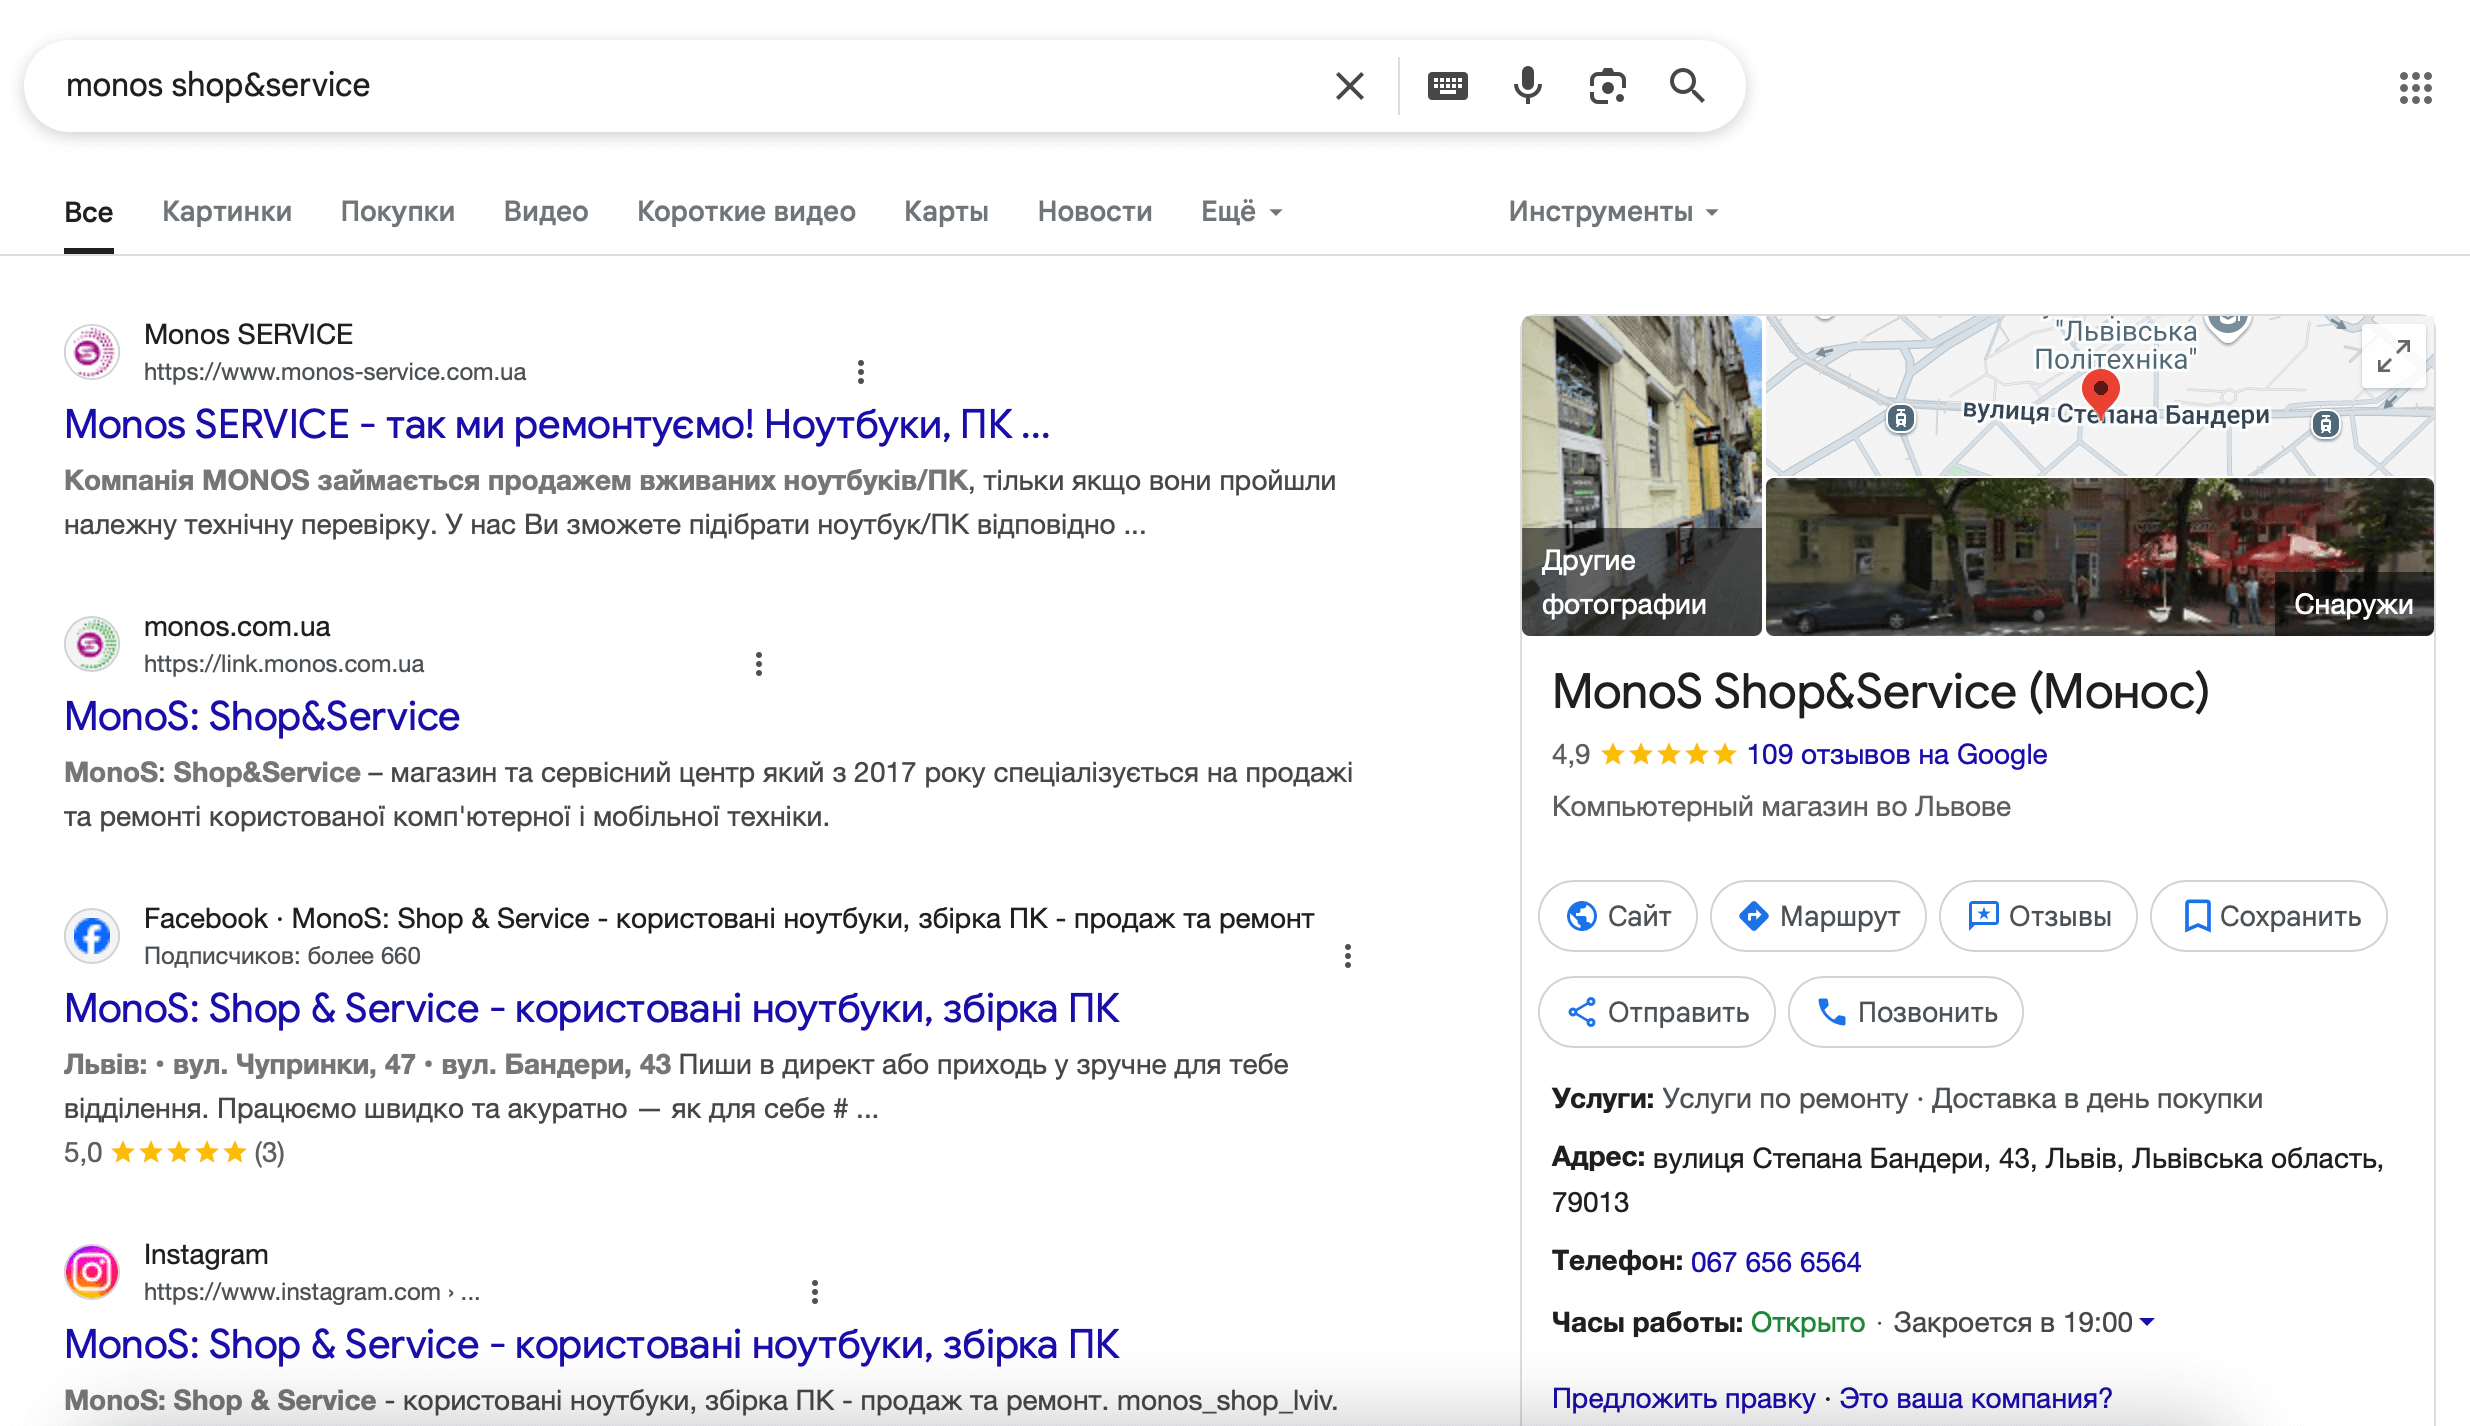Click the Сайт button

point(1617,916)
